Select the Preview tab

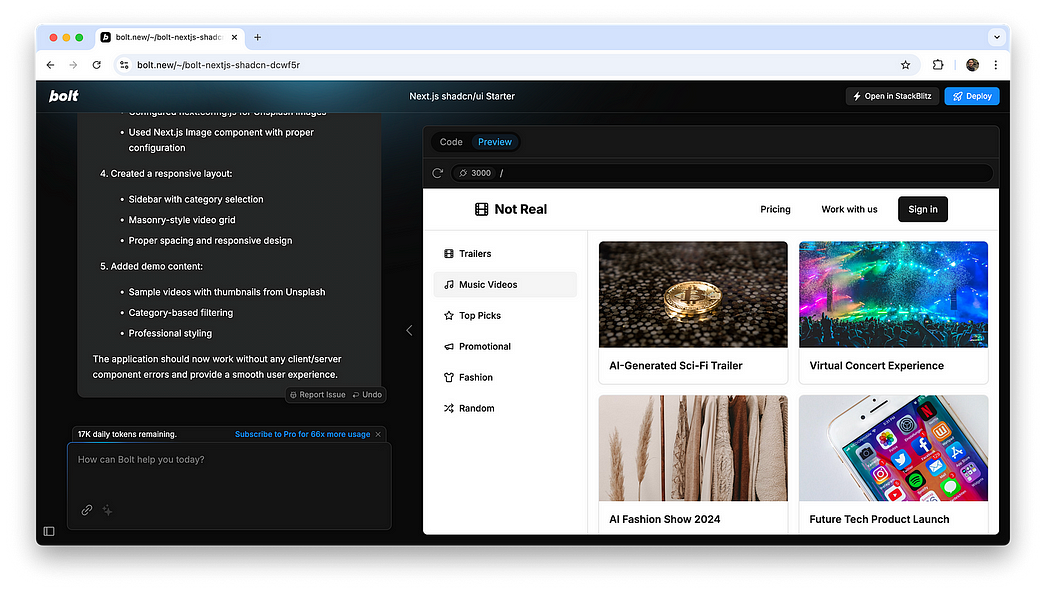(x=495, y=142)
